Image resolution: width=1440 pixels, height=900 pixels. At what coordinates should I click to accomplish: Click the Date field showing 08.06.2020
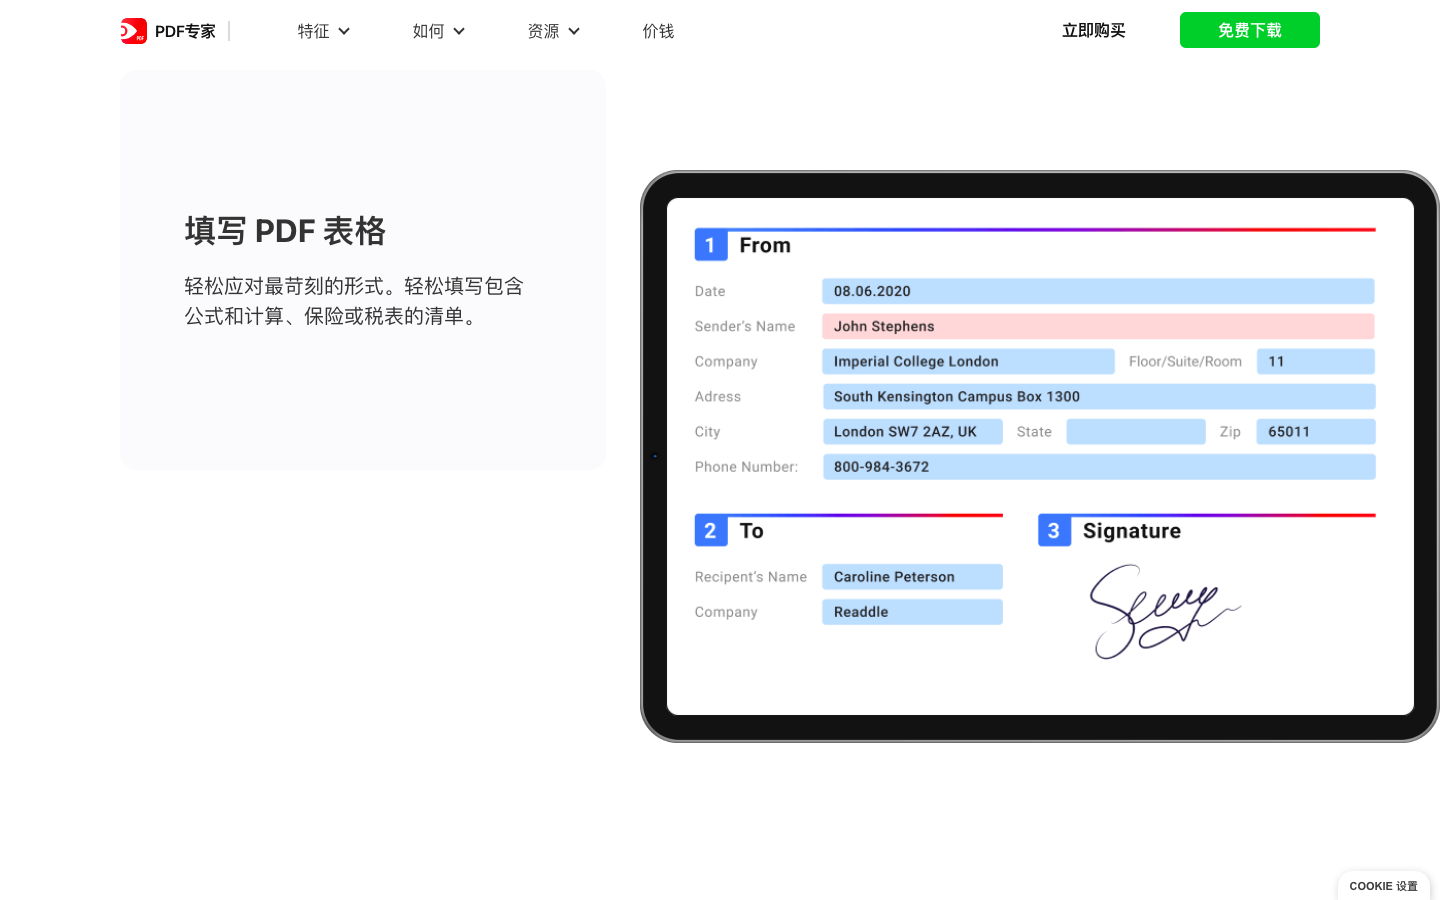point(1097,291)
